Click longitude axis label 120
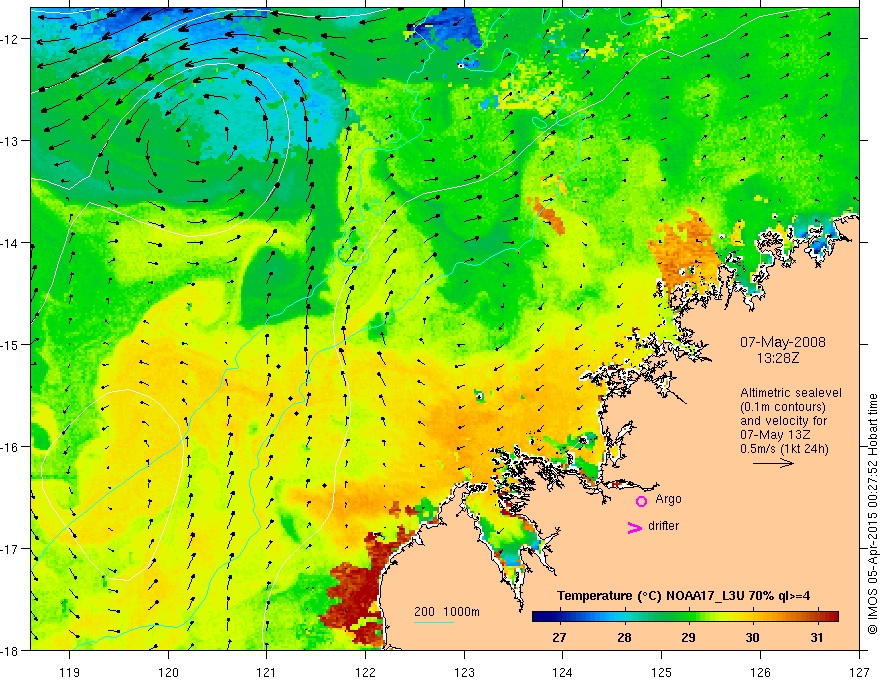 [168, 672]
